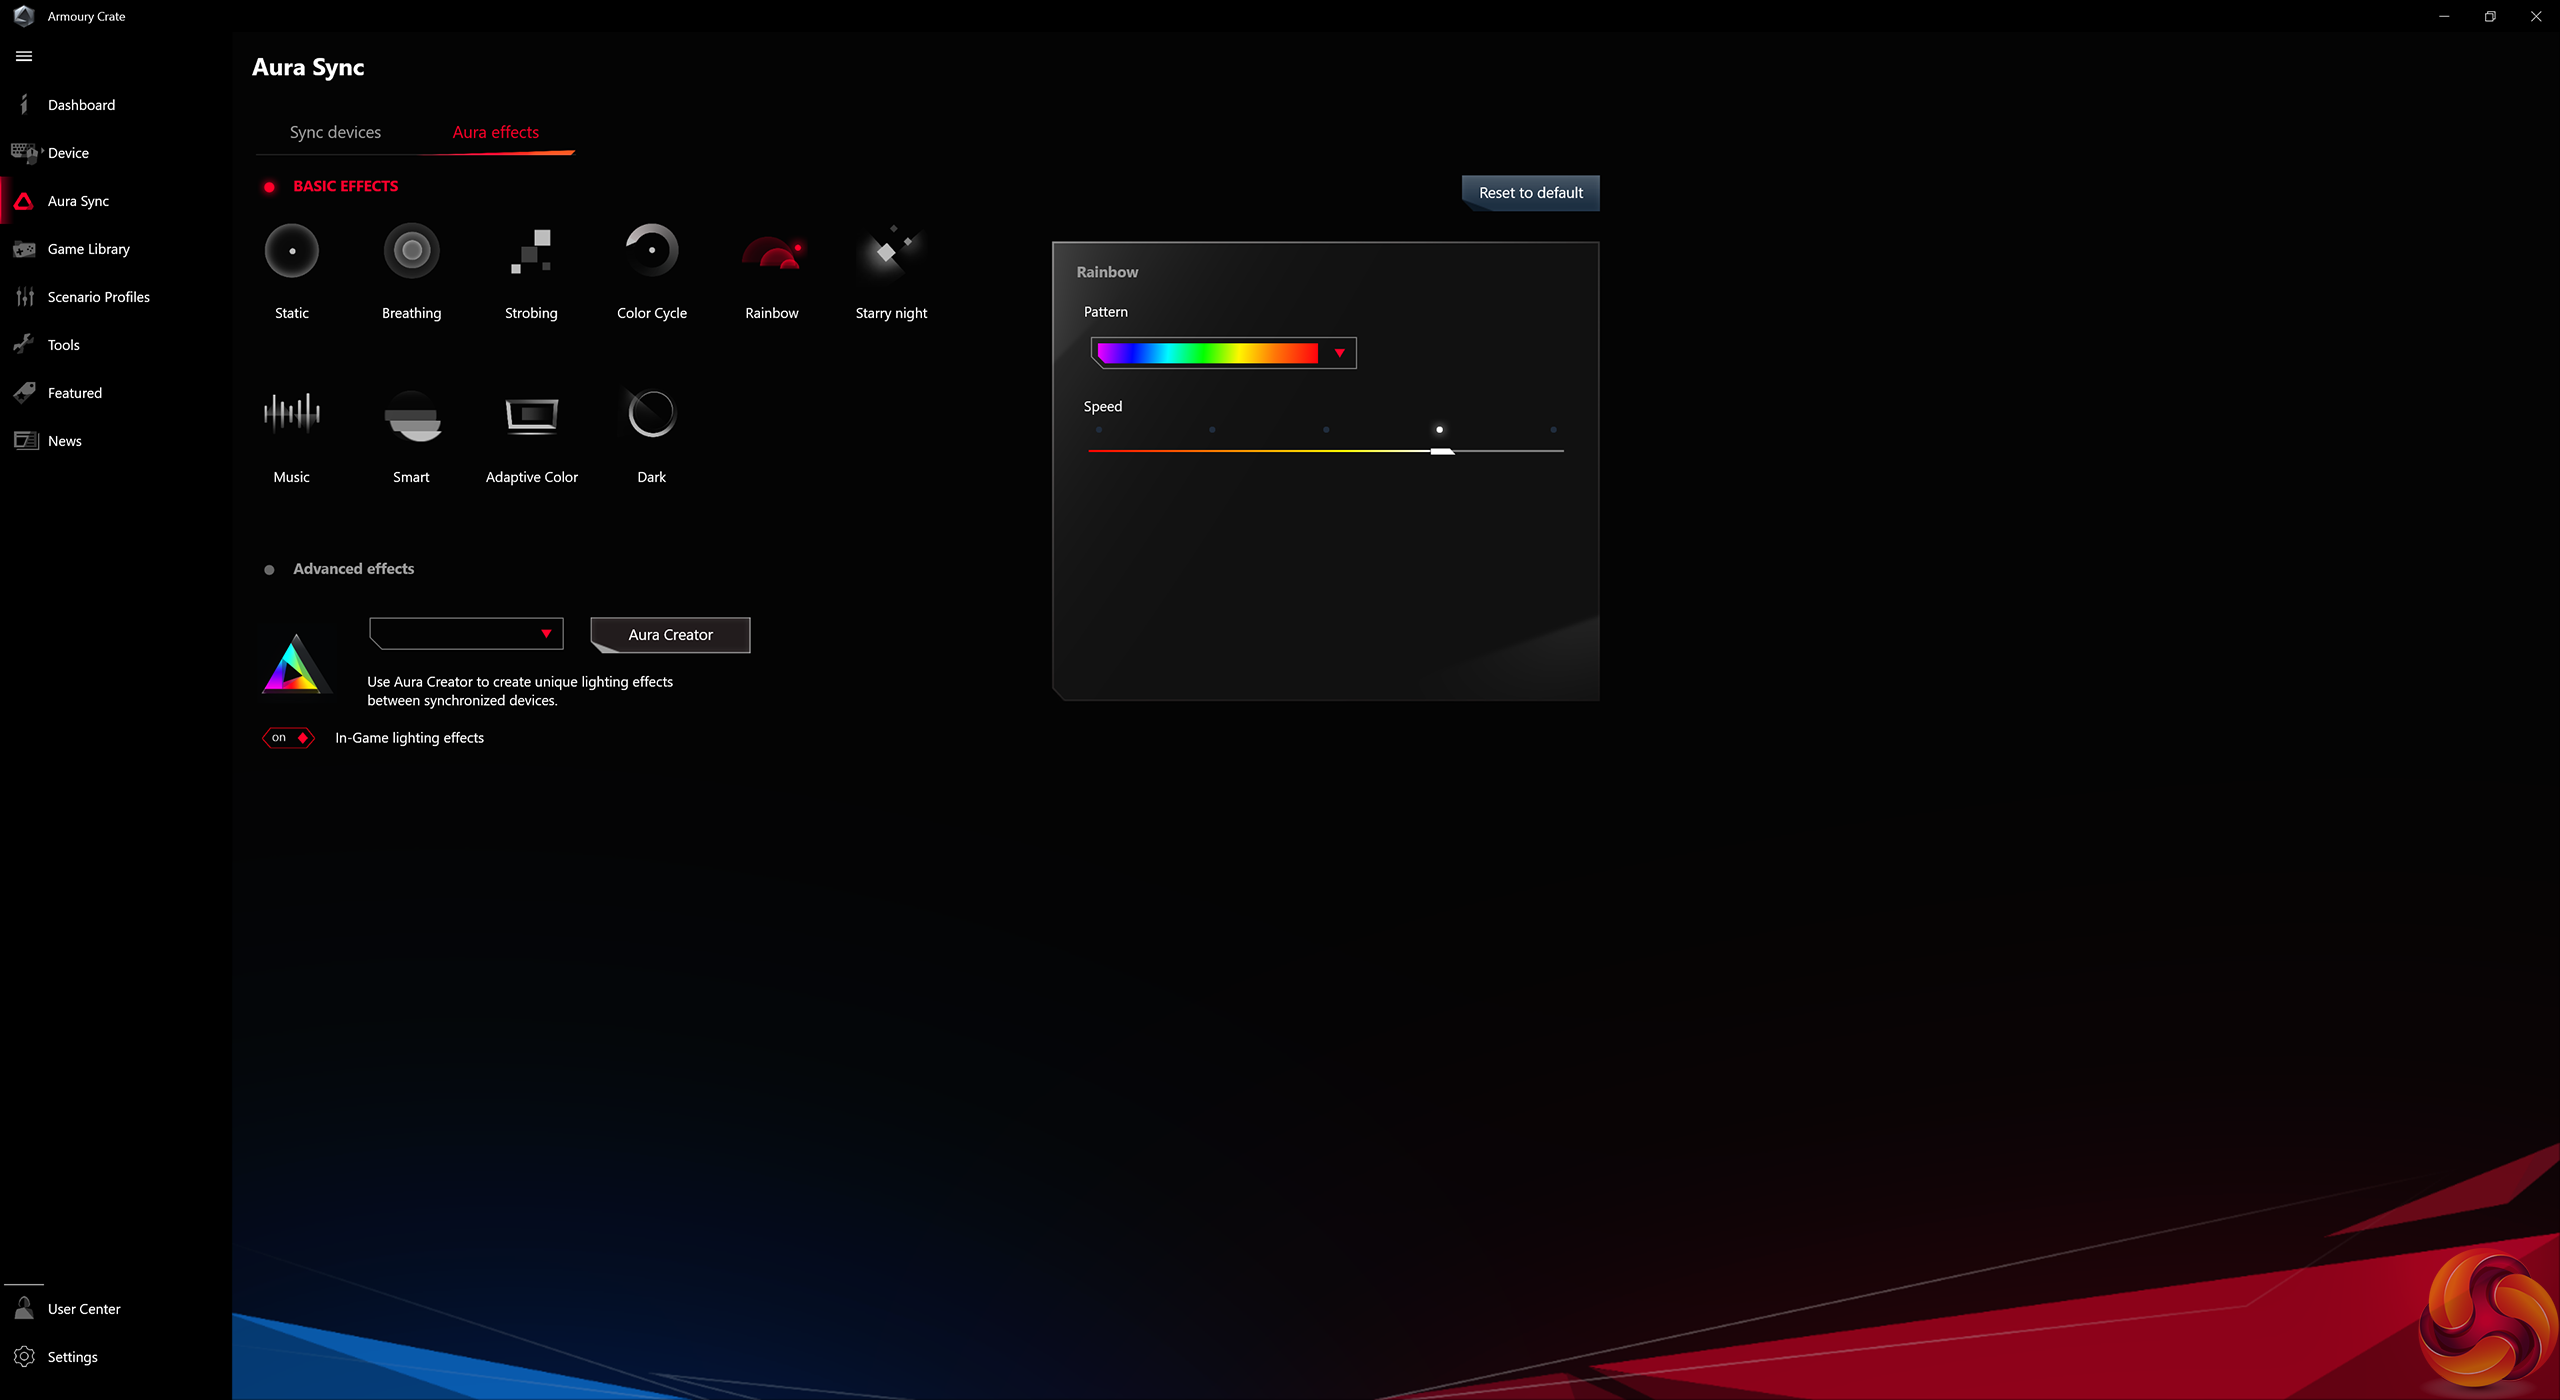The height and width of the screenshot is (1400, 2560).
Task: Choose the Breathing effect icon
Action: pos(411,251)
